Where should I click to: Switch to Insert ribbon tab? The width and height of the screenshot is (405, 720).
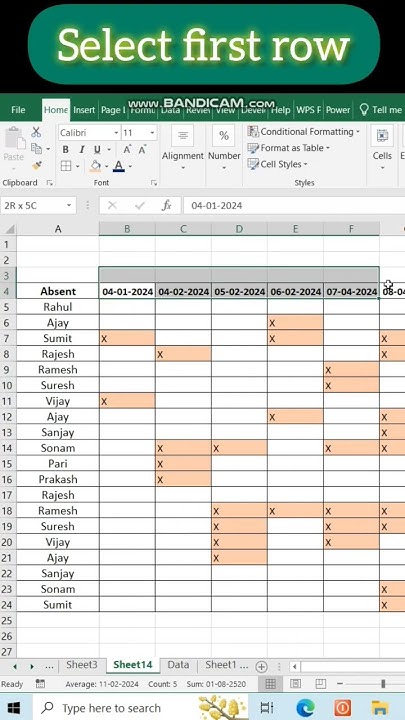[x=84, y=110]
